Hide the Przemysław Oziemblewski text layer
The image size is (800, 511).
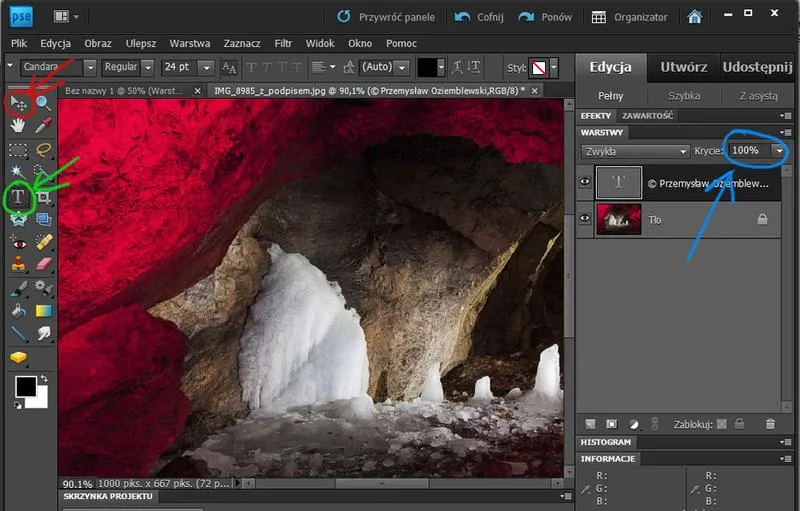(585, 182)
